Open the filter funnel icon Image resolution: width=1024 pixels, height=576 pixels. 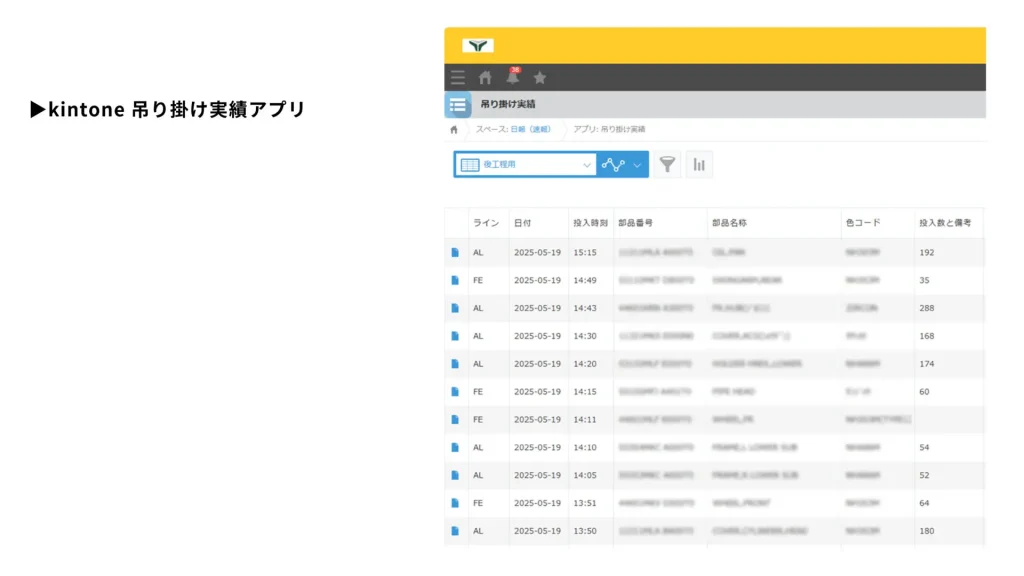point(667,165)
